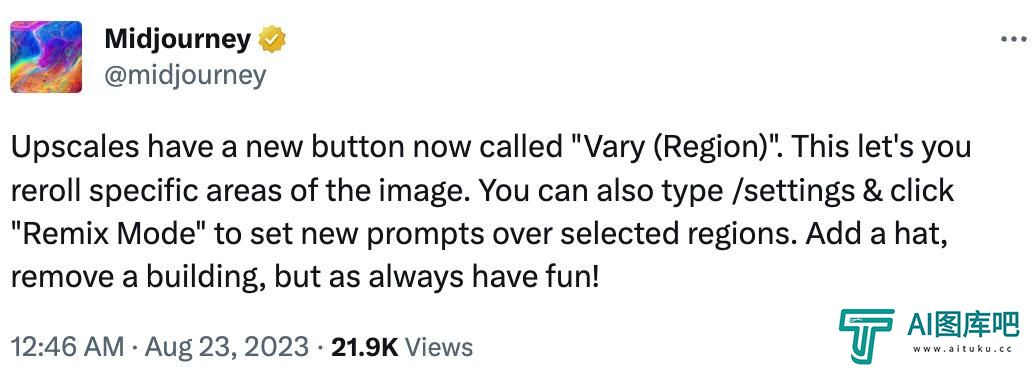
Task: Click the gold verified badge
Action: point(272,41)
